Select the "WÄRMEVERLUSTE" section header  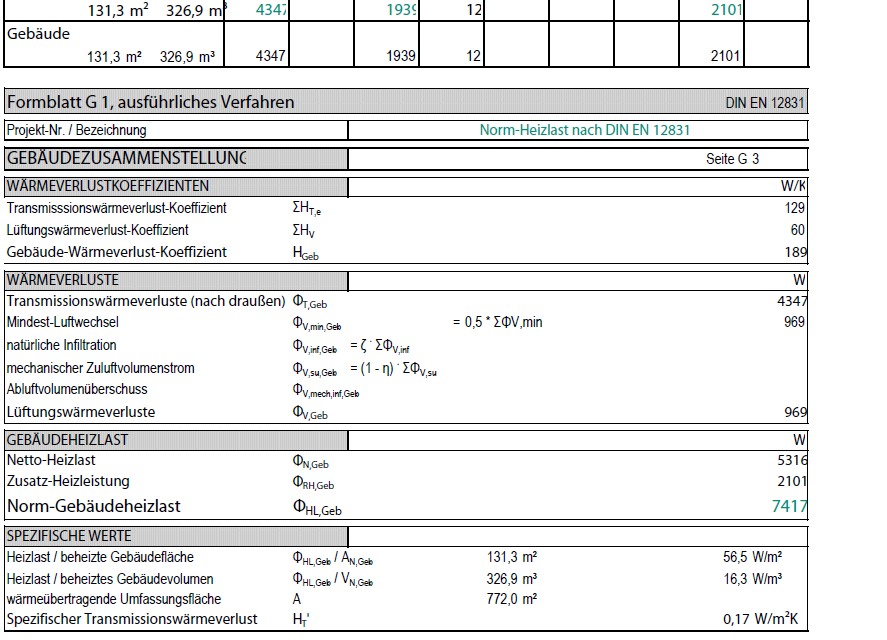point(63,280)
